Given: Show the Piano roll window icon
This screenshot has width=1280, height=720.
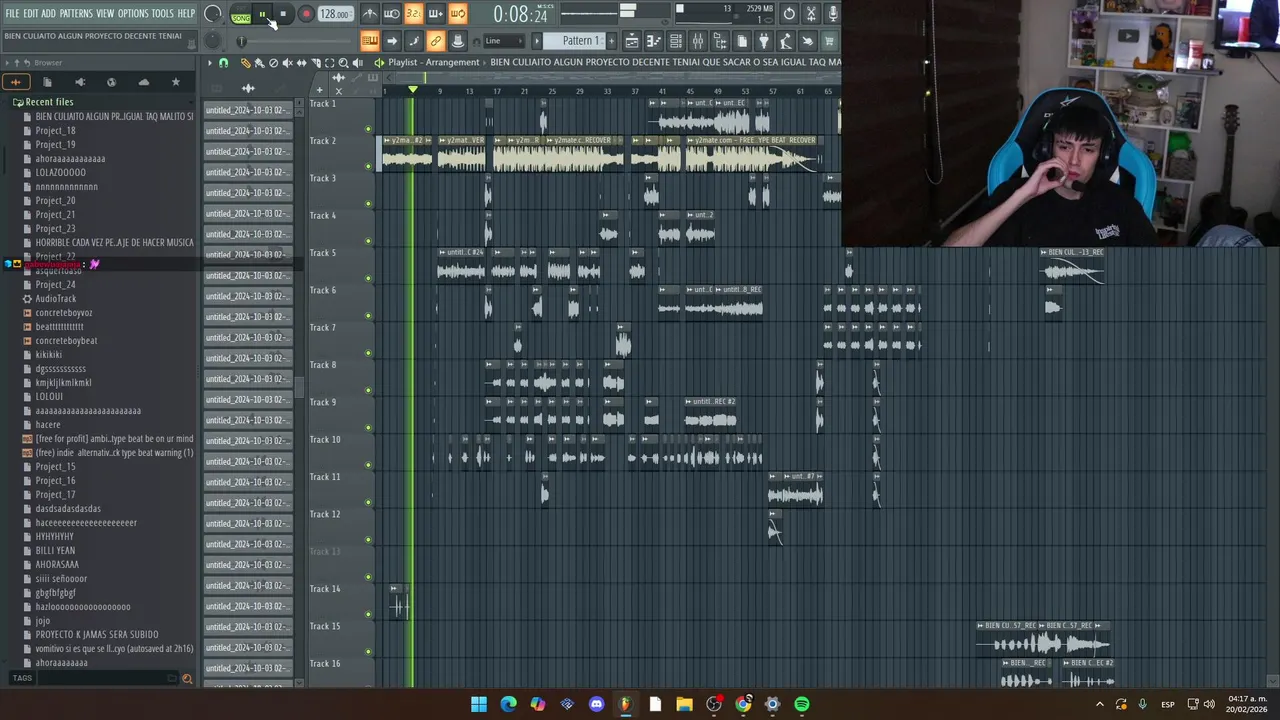Looking at the screenshot, I should (x=653, y=41).
